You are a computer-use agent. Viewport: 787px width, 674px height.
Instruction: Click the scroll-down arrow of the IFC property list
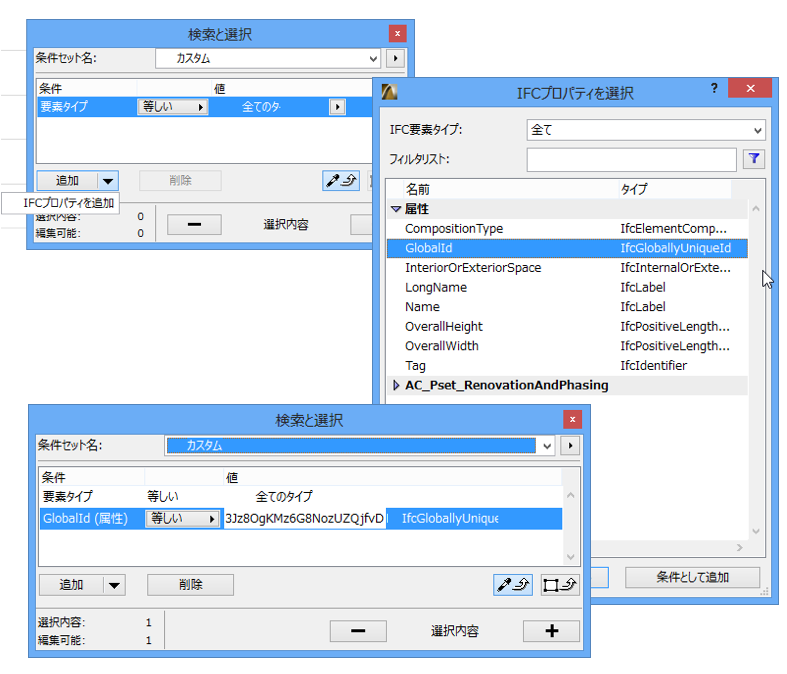click(x=756, y=531)
